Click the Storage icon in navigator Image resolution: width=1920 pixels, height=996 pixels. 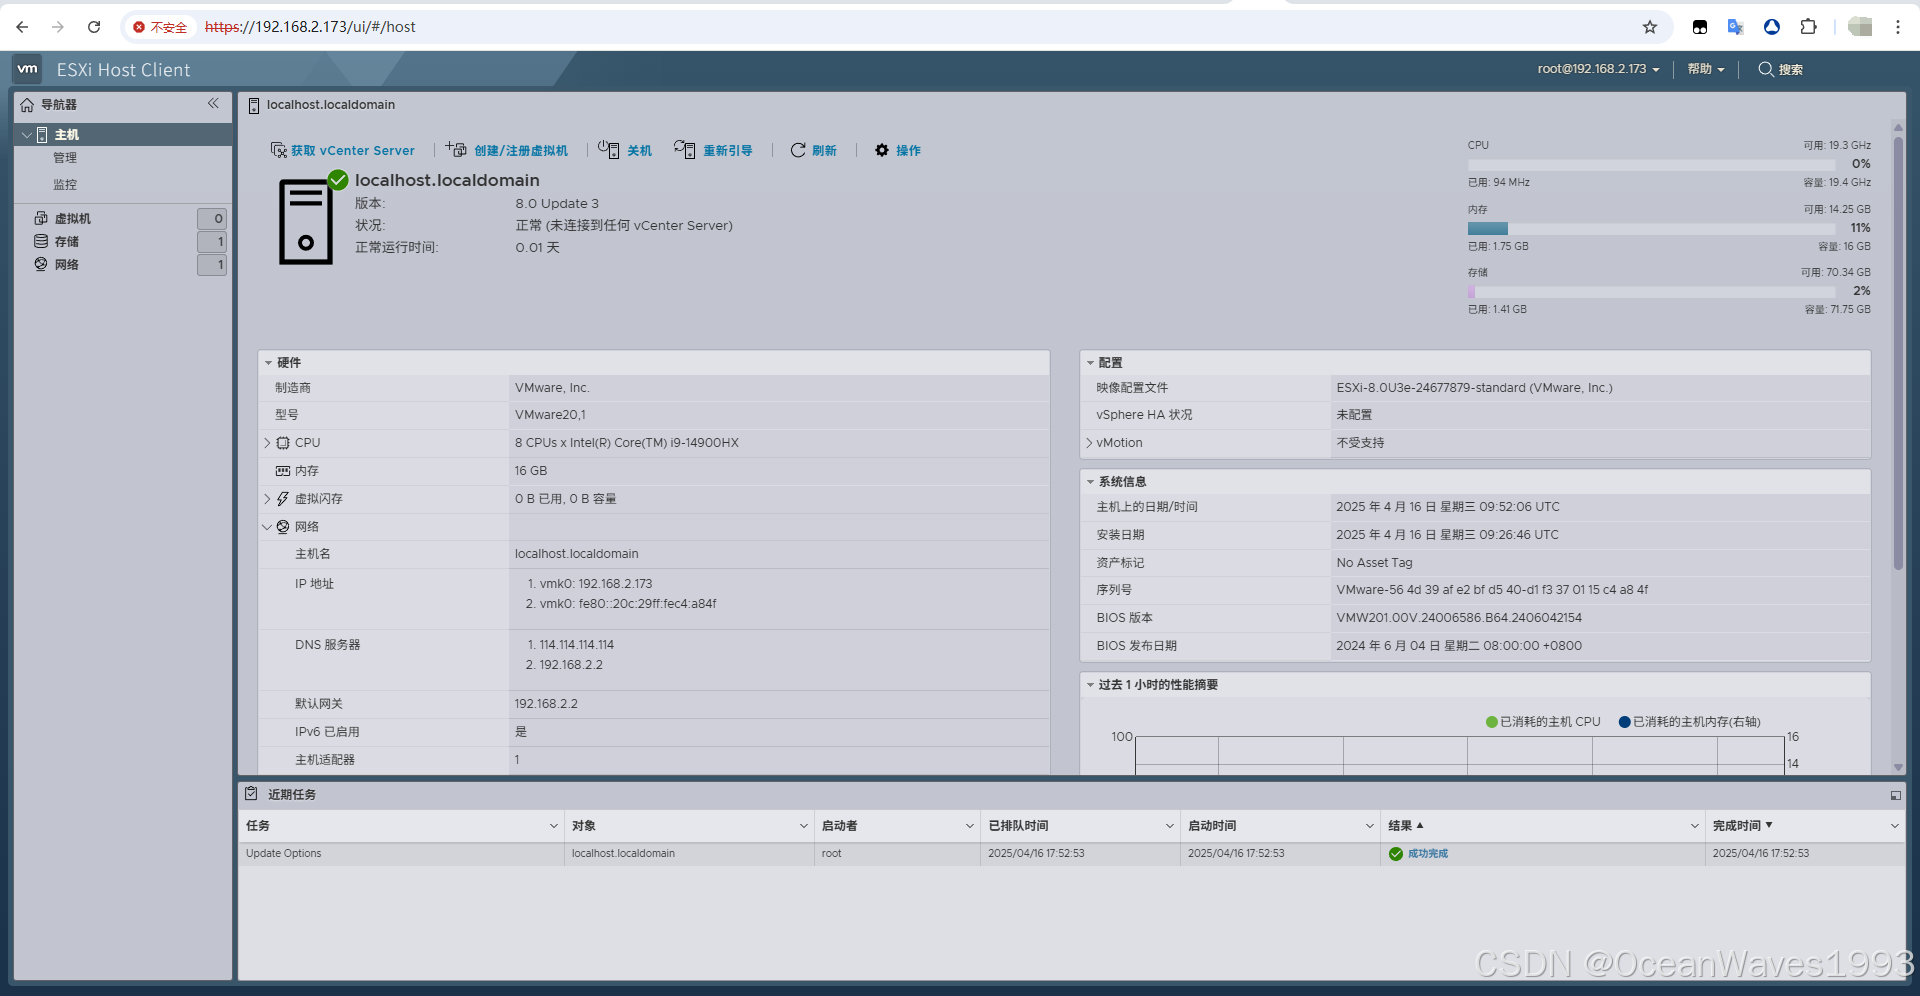point(41,241)
